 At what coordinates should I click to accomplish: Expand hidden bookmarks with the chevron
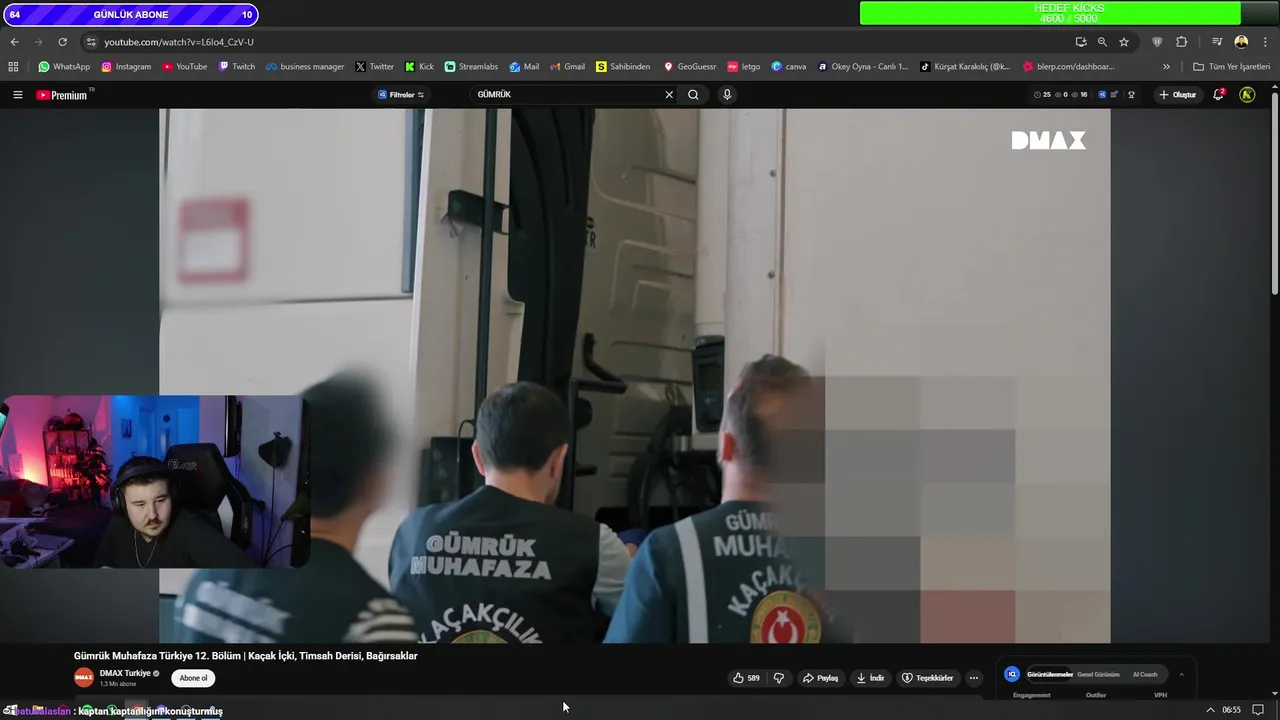(1166, 67)
